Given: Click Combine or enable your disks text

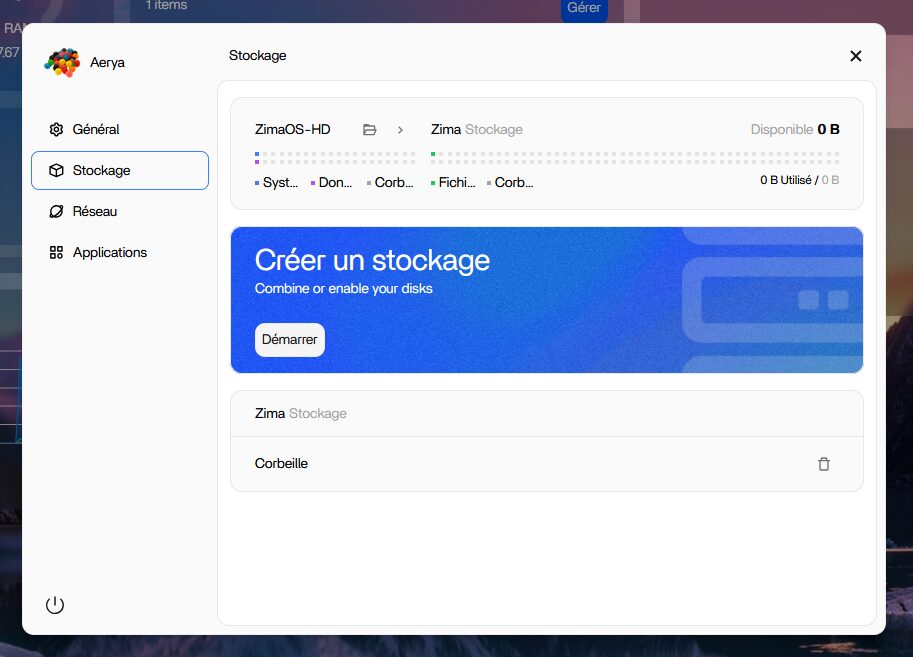Looking at the screenshot, I should coord(344,288).
